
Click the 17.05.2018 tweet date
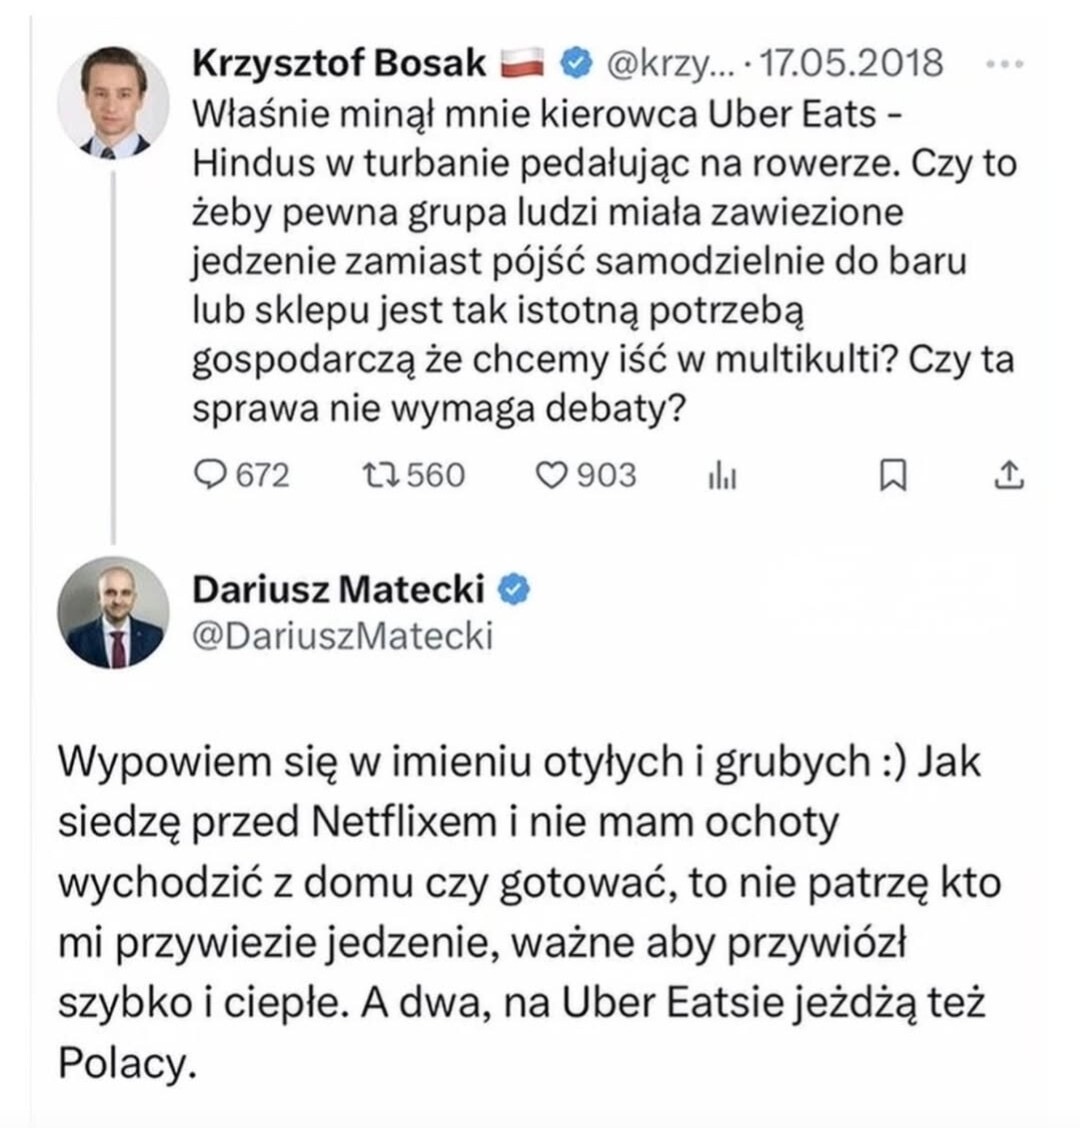coord(852,63)
